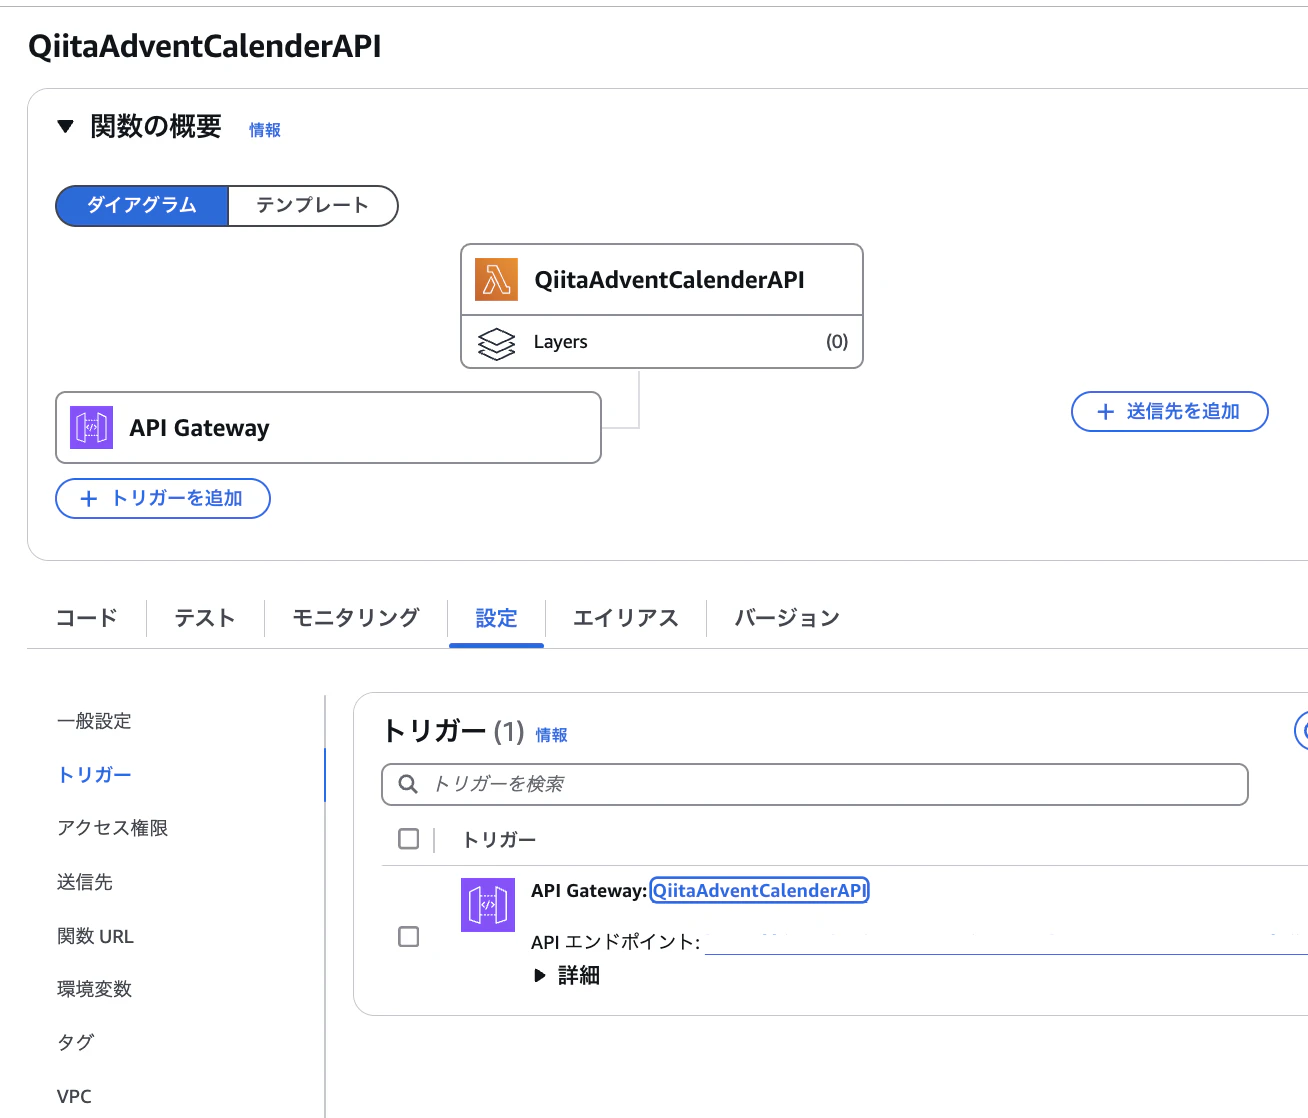The height and width of the screenshot is (1118, 1308).
Task: Switch to the ダイアグラム view
Action: pyautogui.click(x=142, y=206)
